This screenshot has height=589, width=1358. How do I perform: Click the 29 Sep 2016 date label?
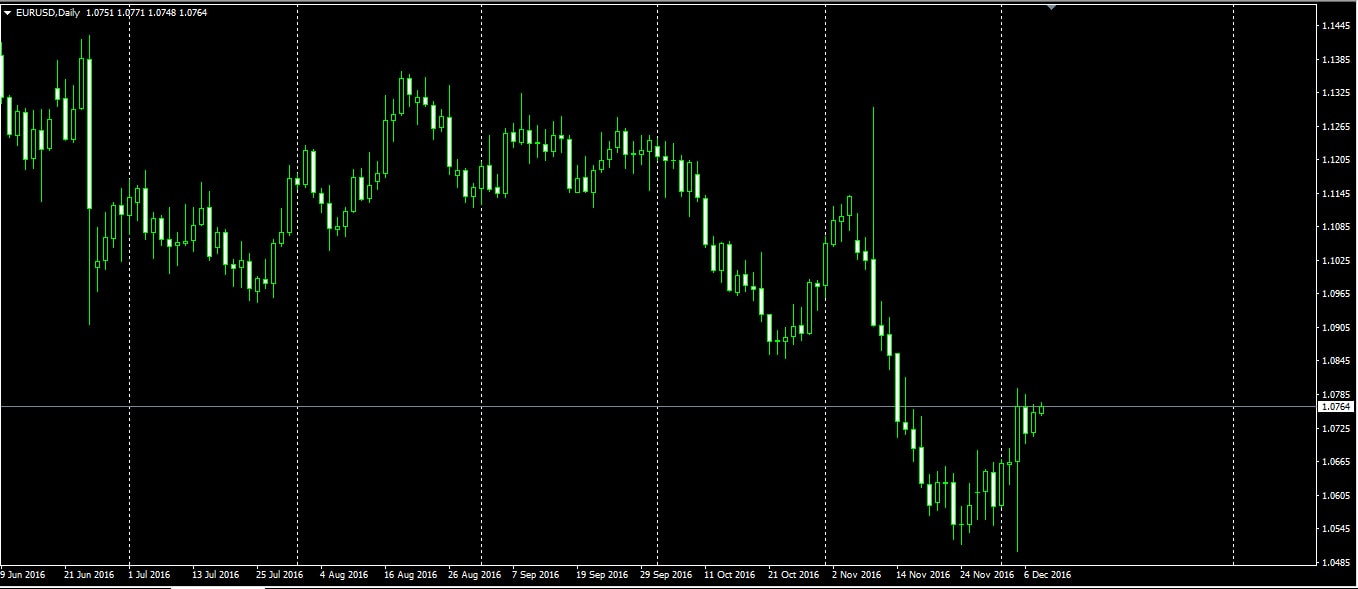click(666, 575)
